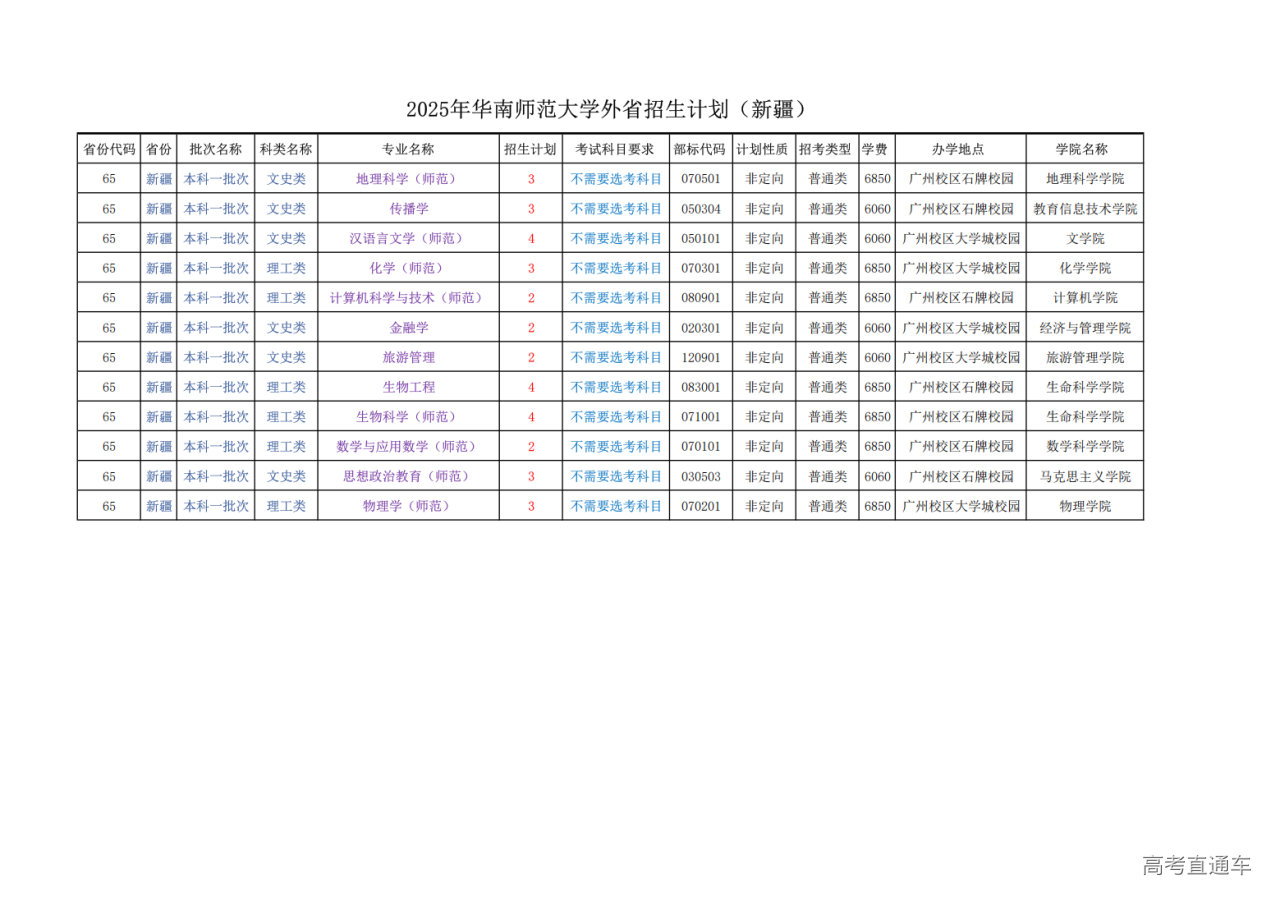Select the 地理科学（师范） major cell

[x=408, y=179]
